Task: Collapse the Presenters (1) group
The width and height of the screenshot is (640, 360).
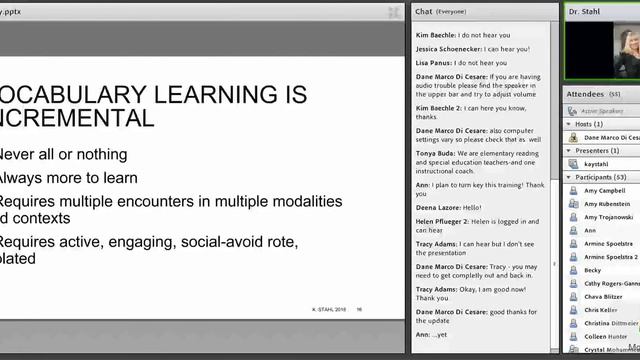Action: coord(569,151)
